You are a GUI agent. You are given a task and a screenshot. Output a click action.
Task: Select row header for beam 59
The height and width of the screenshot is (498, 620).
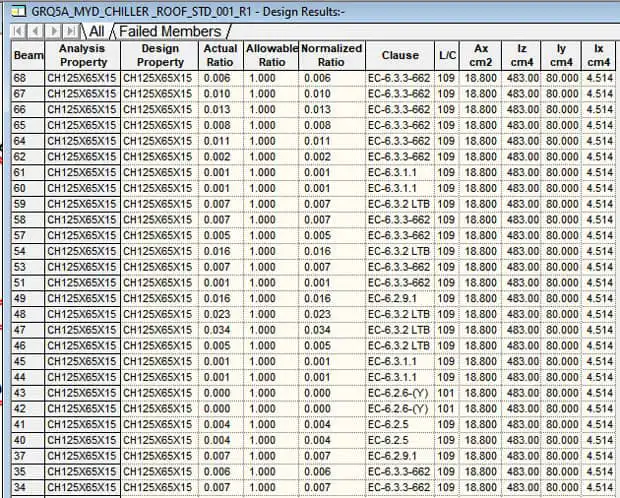[28, 204]
